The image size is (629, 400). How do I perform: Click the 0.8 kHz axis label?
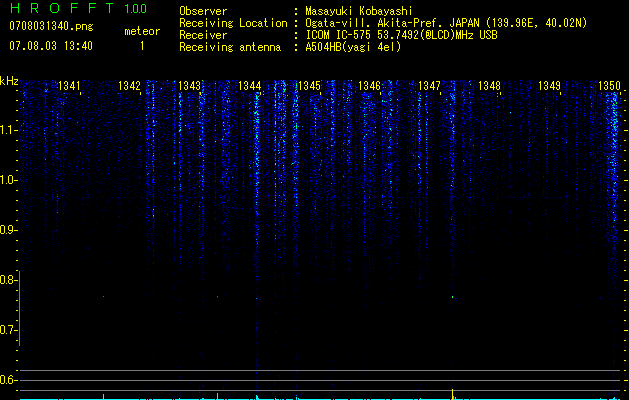coord(8,280)
